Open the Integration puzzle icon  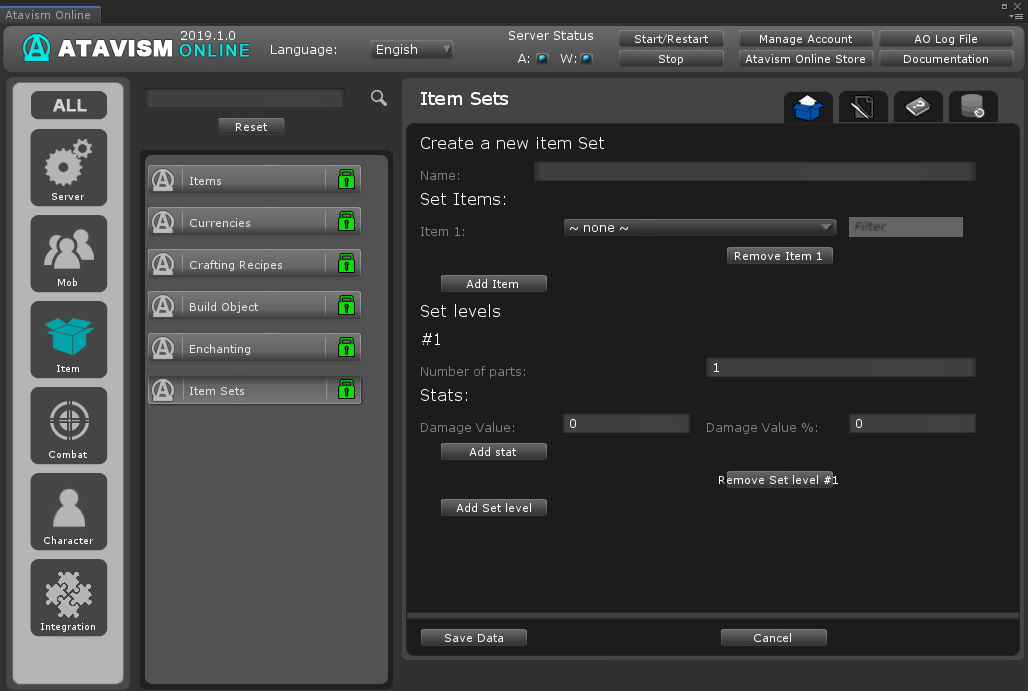(x=68, y=597)
